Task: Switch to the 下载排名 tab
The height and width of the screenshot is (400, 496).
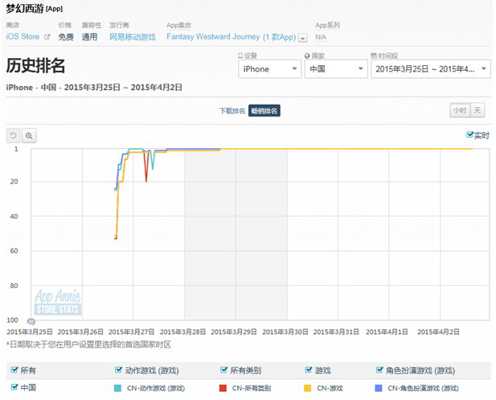Action: (x=232, y=111)
